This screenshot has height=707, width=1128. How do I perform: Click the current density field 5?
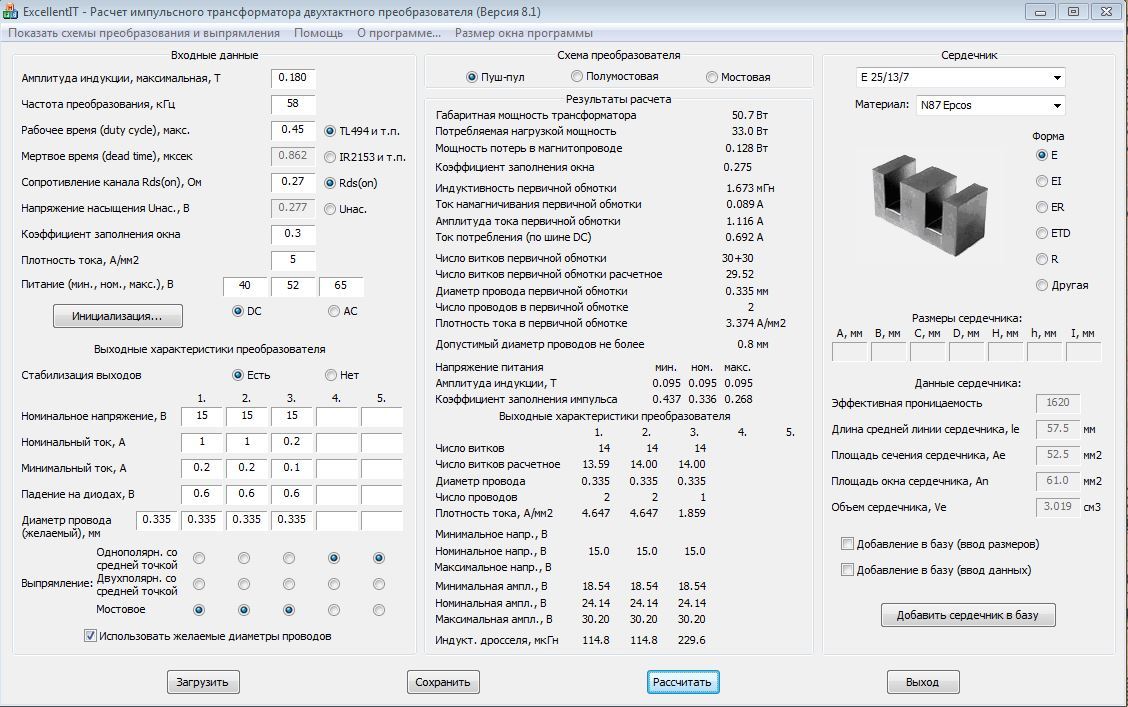click(x=293, y=259)
